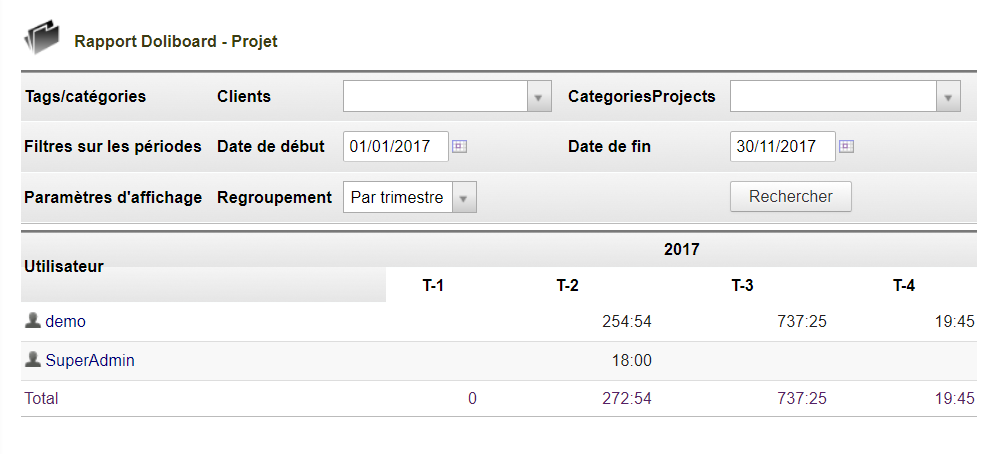Click SuperAdmin's T-2 value 18:00
Image resolution: width=990 pixels, height=454 pixels.
click(631, 361)
